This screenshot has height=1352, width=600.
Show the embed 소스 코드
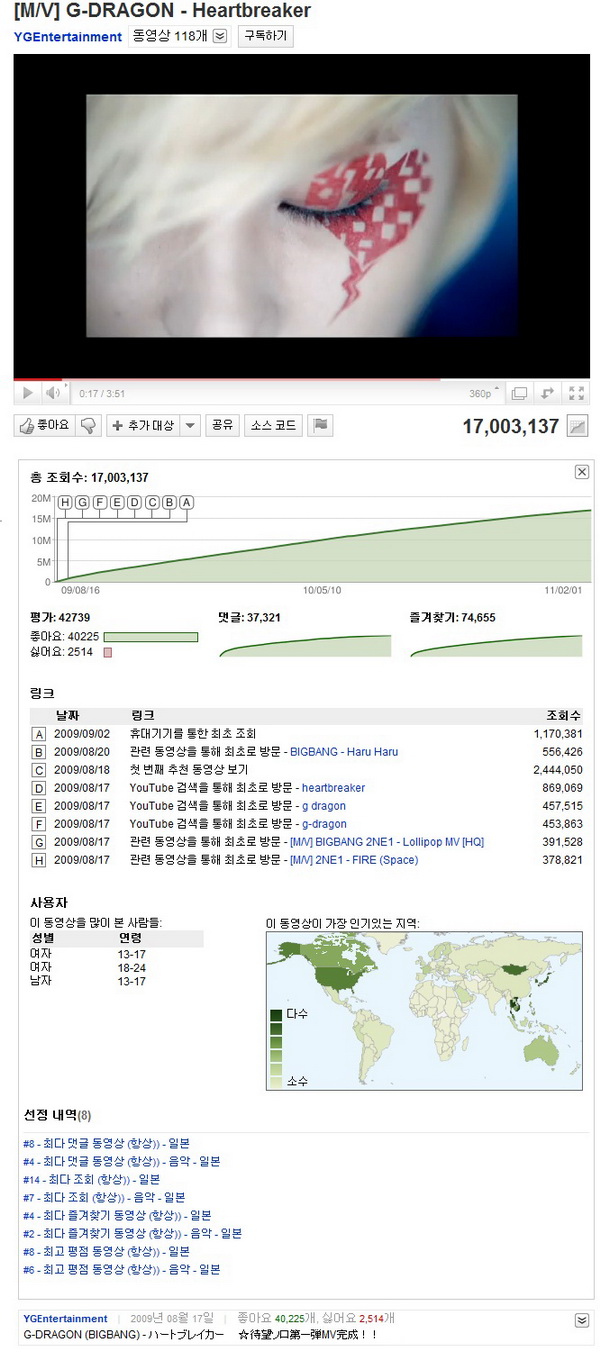click(x=273, y=425)
